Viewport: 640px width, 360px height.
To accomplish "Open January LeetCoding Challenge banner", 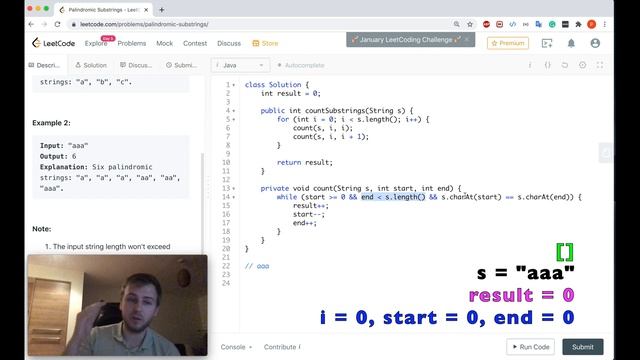I will [x=406, y=40].
